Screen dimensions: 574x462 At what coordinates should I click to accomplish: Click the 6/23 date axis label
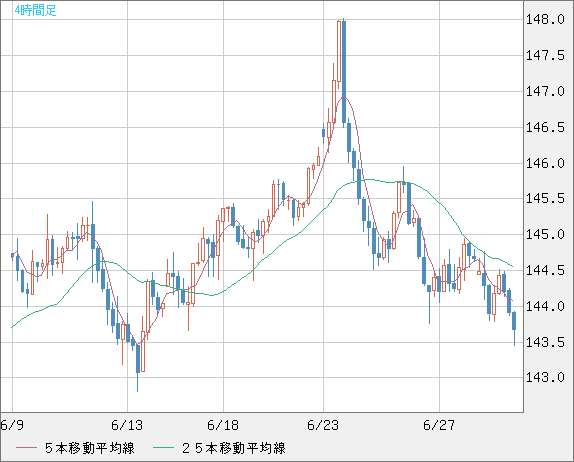pos(323,425)
